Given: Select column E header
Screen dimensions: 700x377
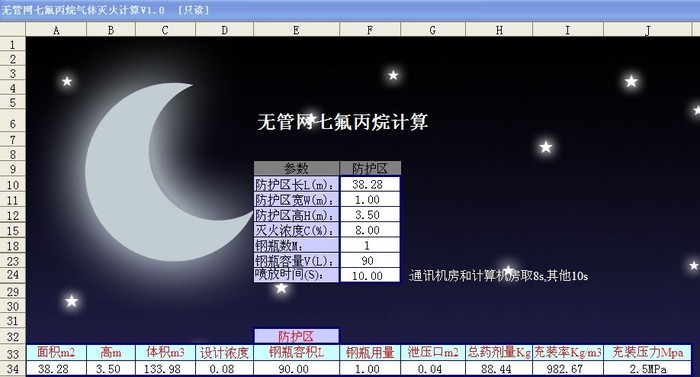Looking at the screenshot, I should [x=296, y=30].
